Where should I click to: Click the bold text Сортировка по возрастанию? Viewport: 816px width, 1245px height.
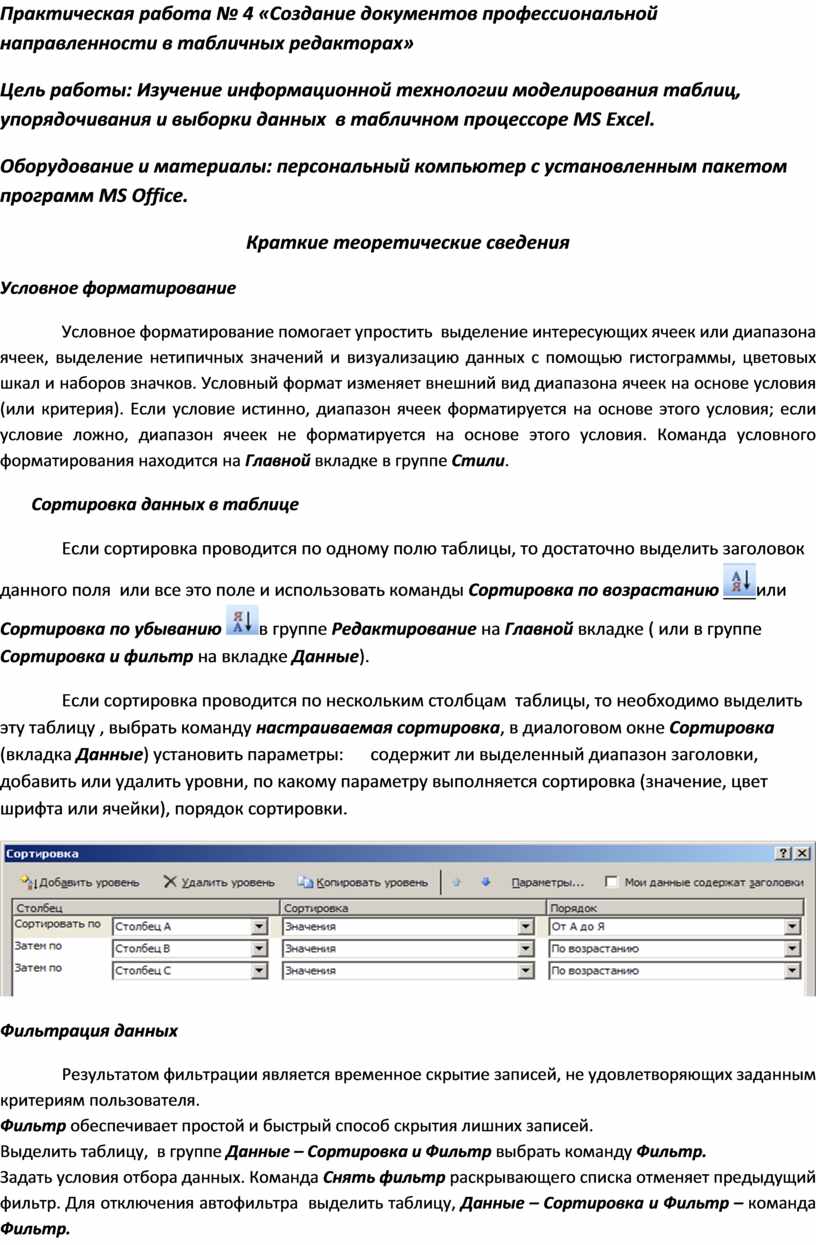(x=593, y=589)
